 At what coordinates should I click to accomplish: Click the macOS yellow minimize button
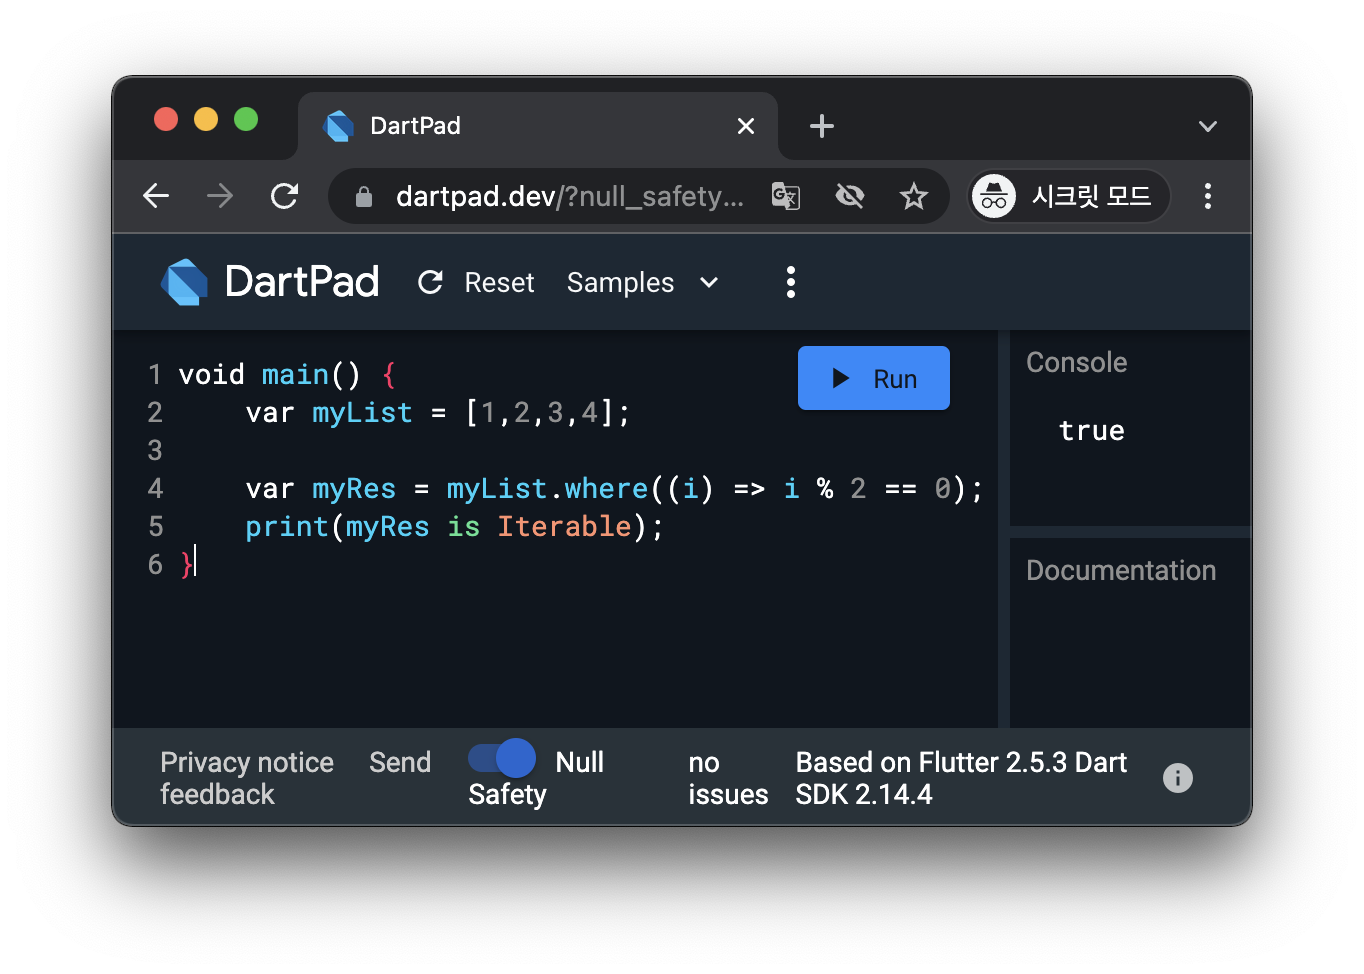coord(206,120)
